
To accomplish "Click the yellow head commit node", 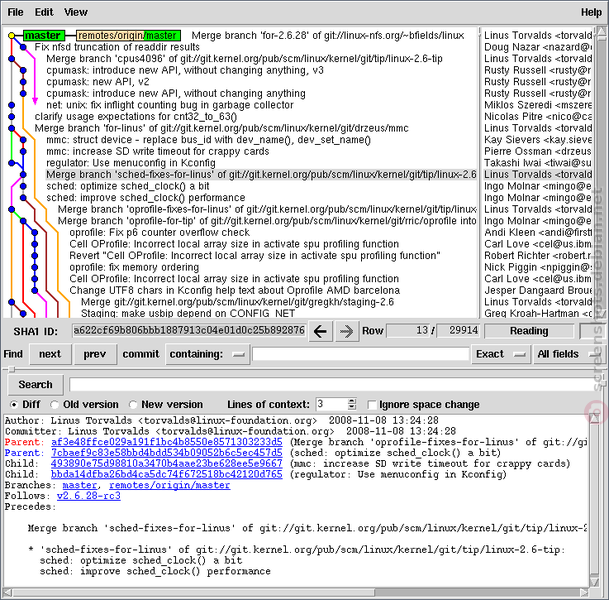I will click(x=11, y=36).
